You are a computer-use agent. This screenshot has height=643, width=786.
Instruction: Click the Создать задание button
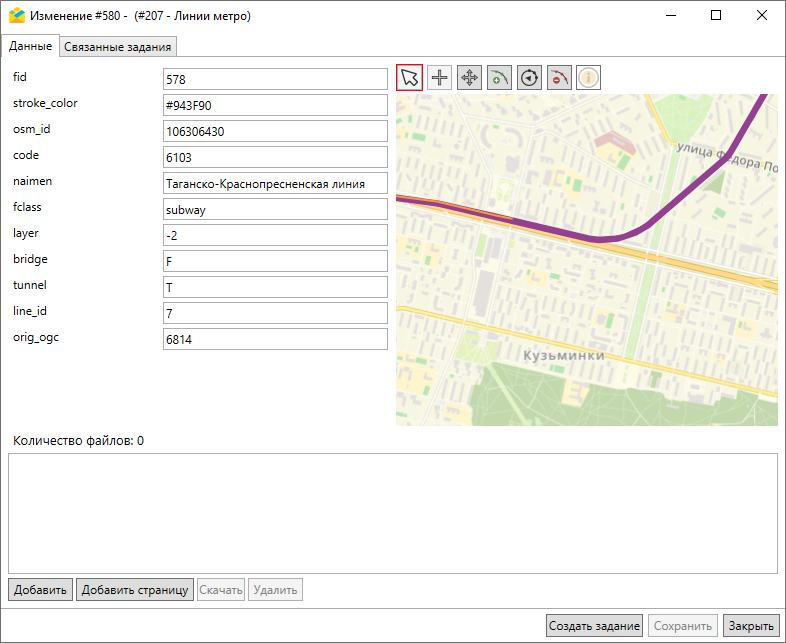[x=594, y=626]
